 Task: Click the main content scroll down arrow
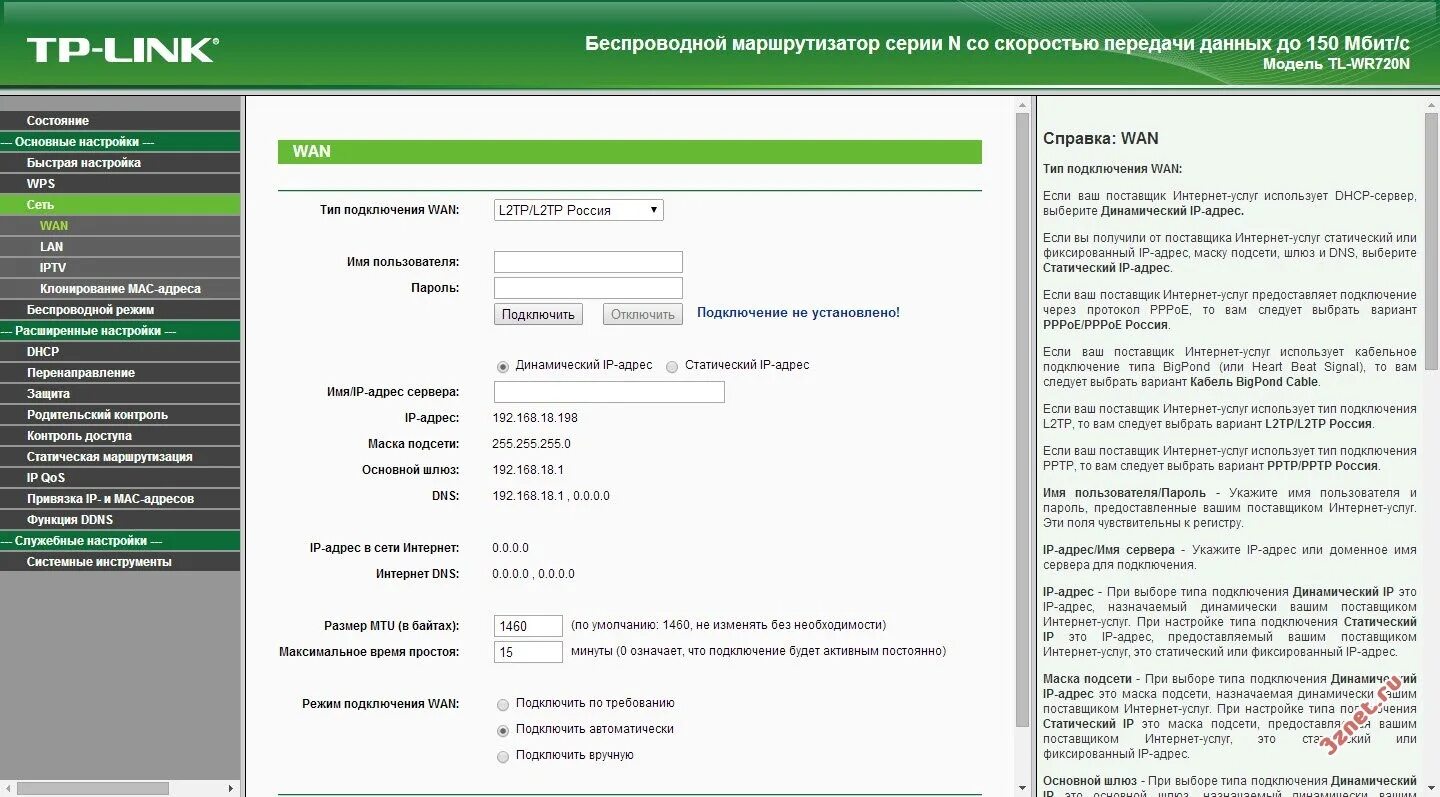pos(1022,788)
